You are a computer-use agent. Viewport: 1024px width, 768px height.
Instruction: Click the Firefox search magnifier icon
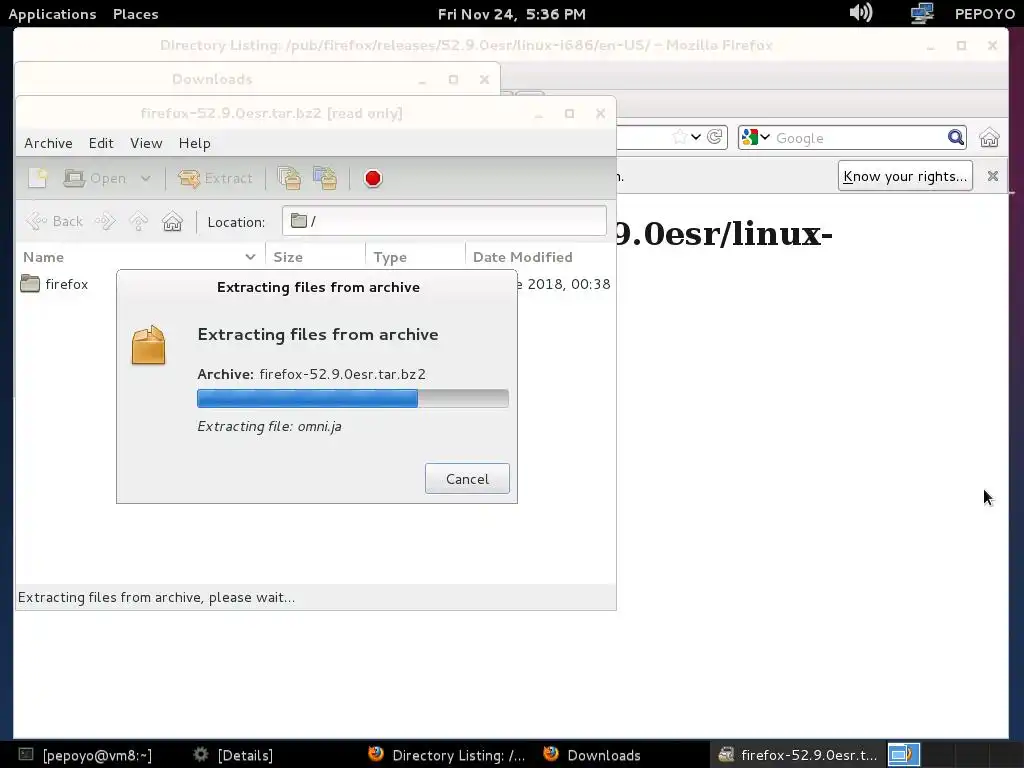[x=955, y=137]
